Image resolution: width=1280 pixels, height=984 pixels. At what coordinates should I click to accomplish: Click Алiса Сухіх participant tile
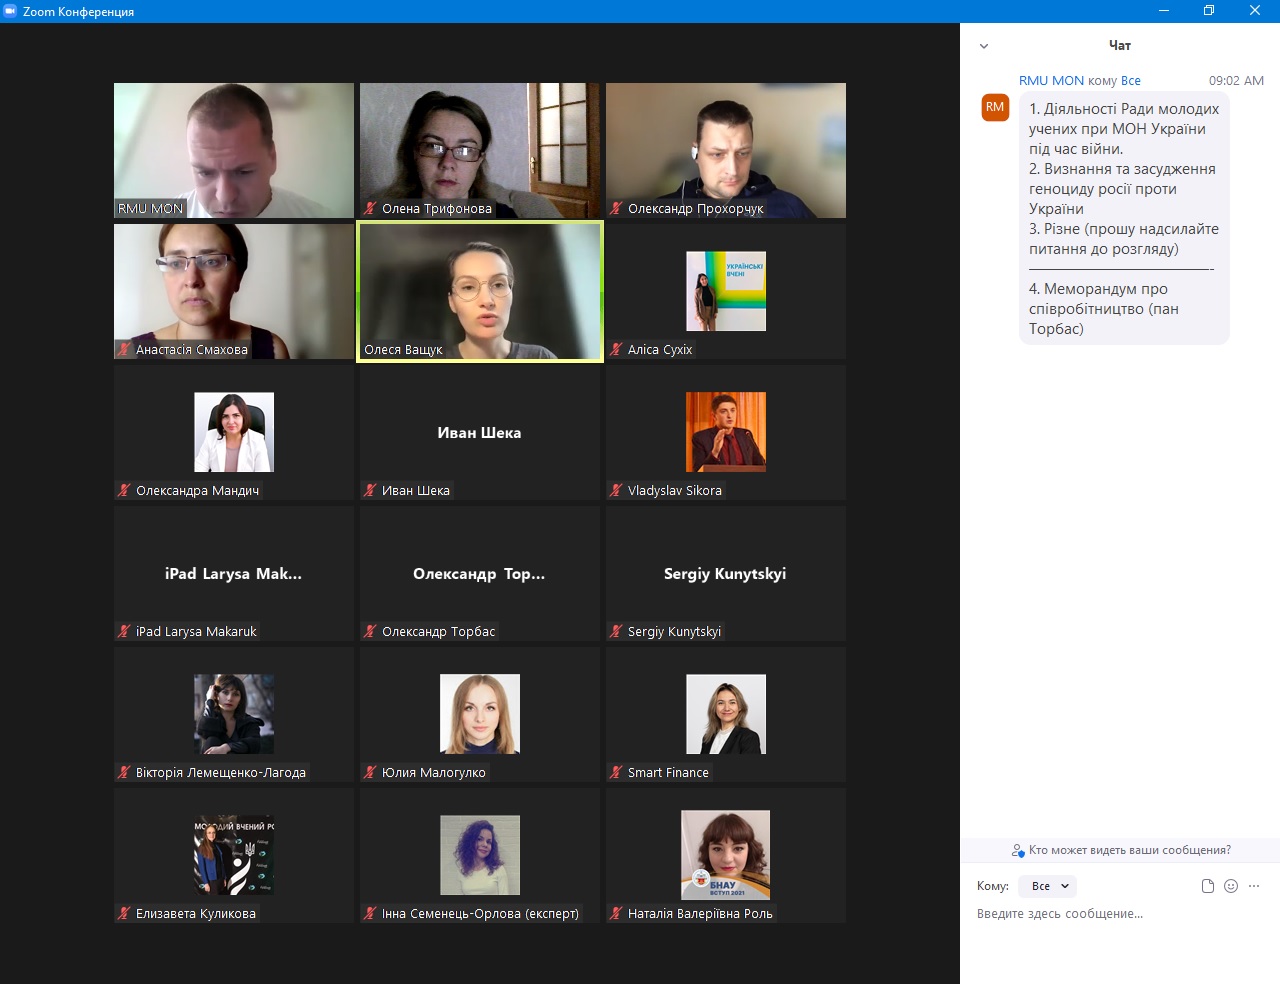click(726, 291)
